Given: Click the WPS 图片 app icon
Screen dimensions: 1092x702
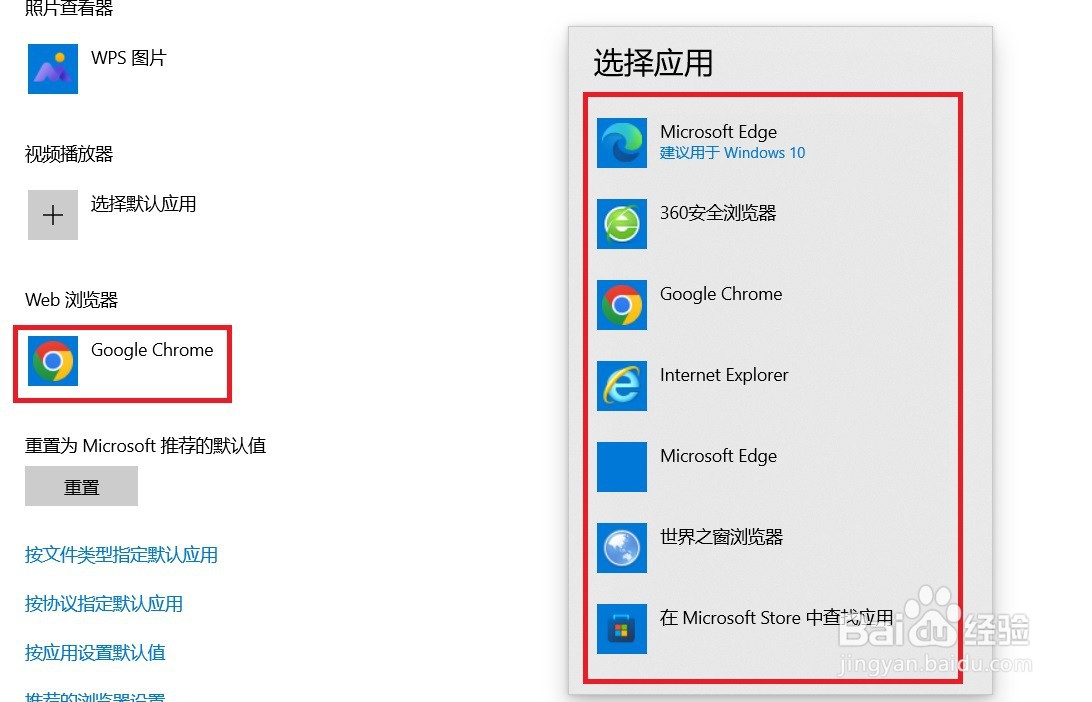Looking at the screenshot, I should (x=53, y=69).
